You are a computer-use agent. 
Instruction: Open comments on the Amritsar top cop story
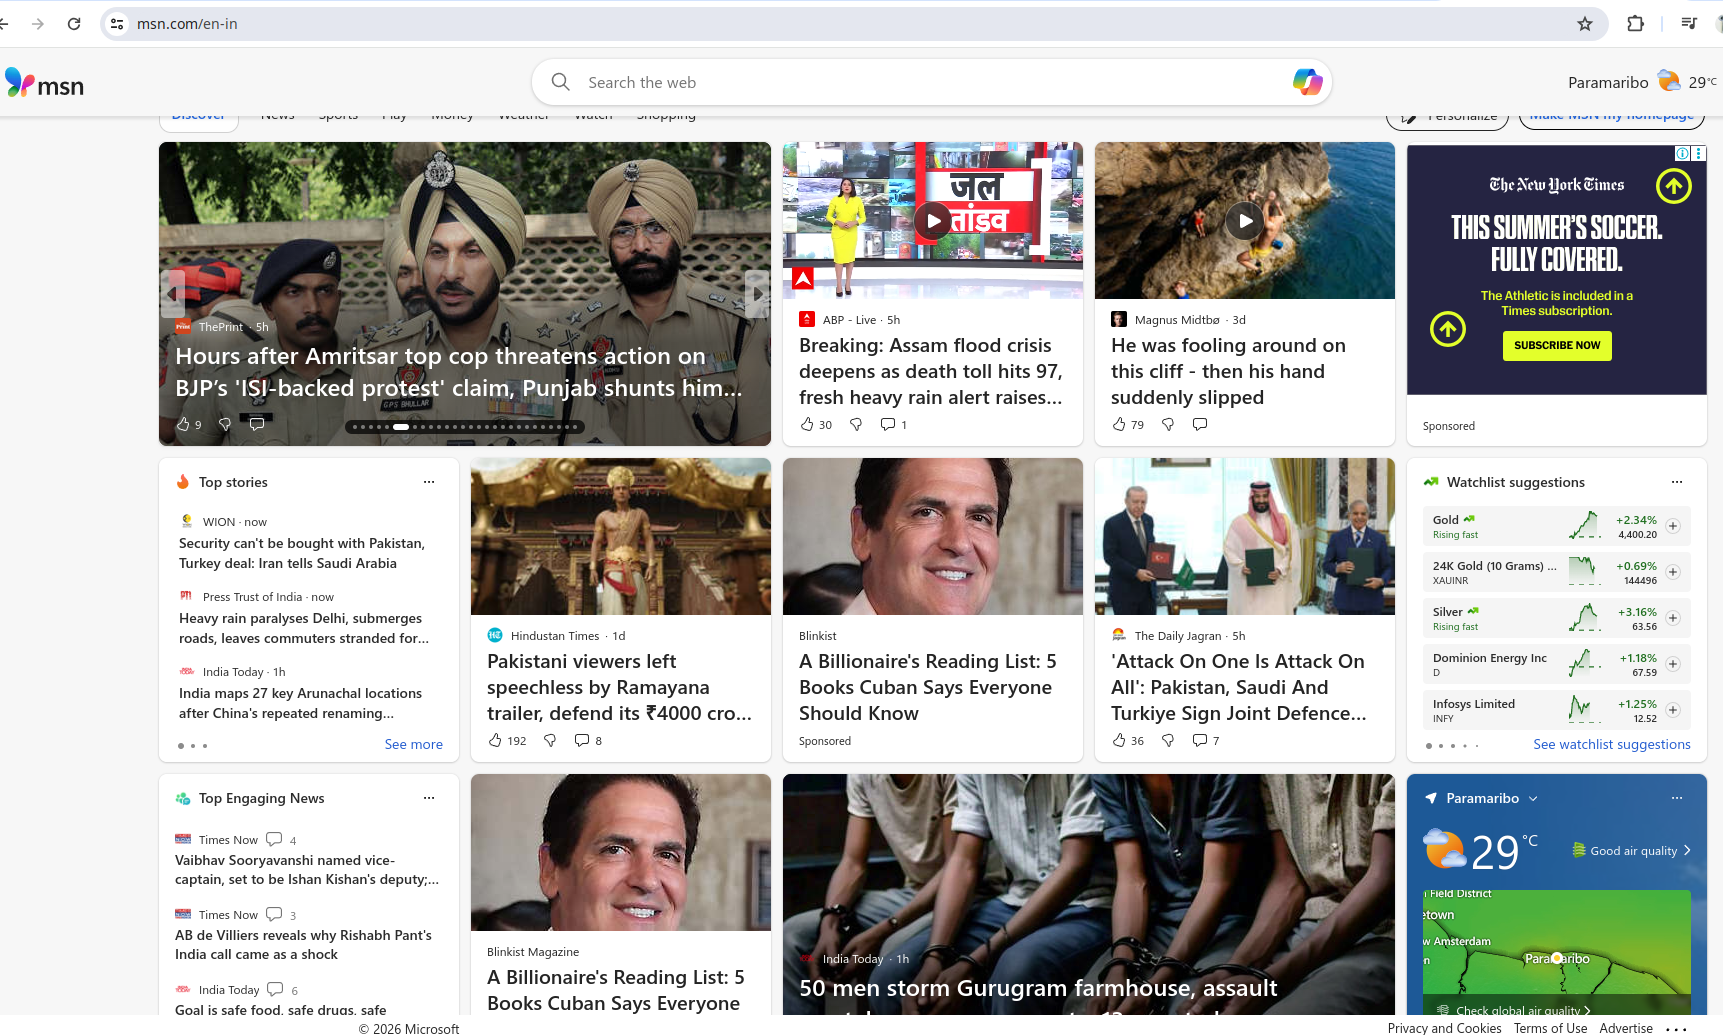tap(257, 424)
